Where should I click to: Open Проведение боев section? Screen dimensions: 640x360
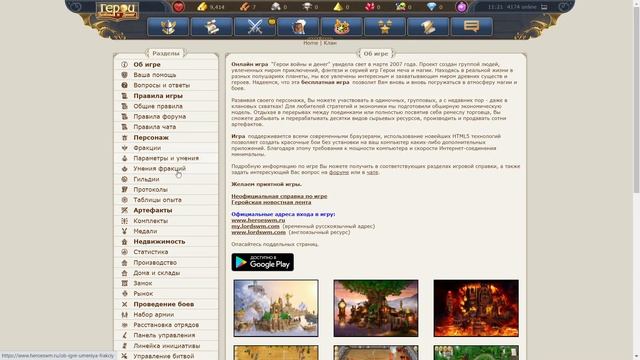point(164,304)
